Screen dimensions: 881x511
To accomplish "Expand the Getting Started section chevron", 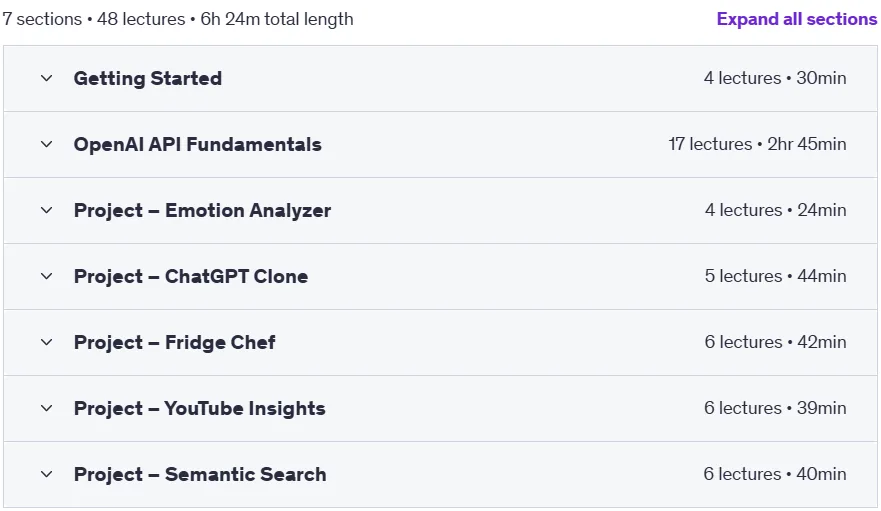I will click(x=47, y=78).
